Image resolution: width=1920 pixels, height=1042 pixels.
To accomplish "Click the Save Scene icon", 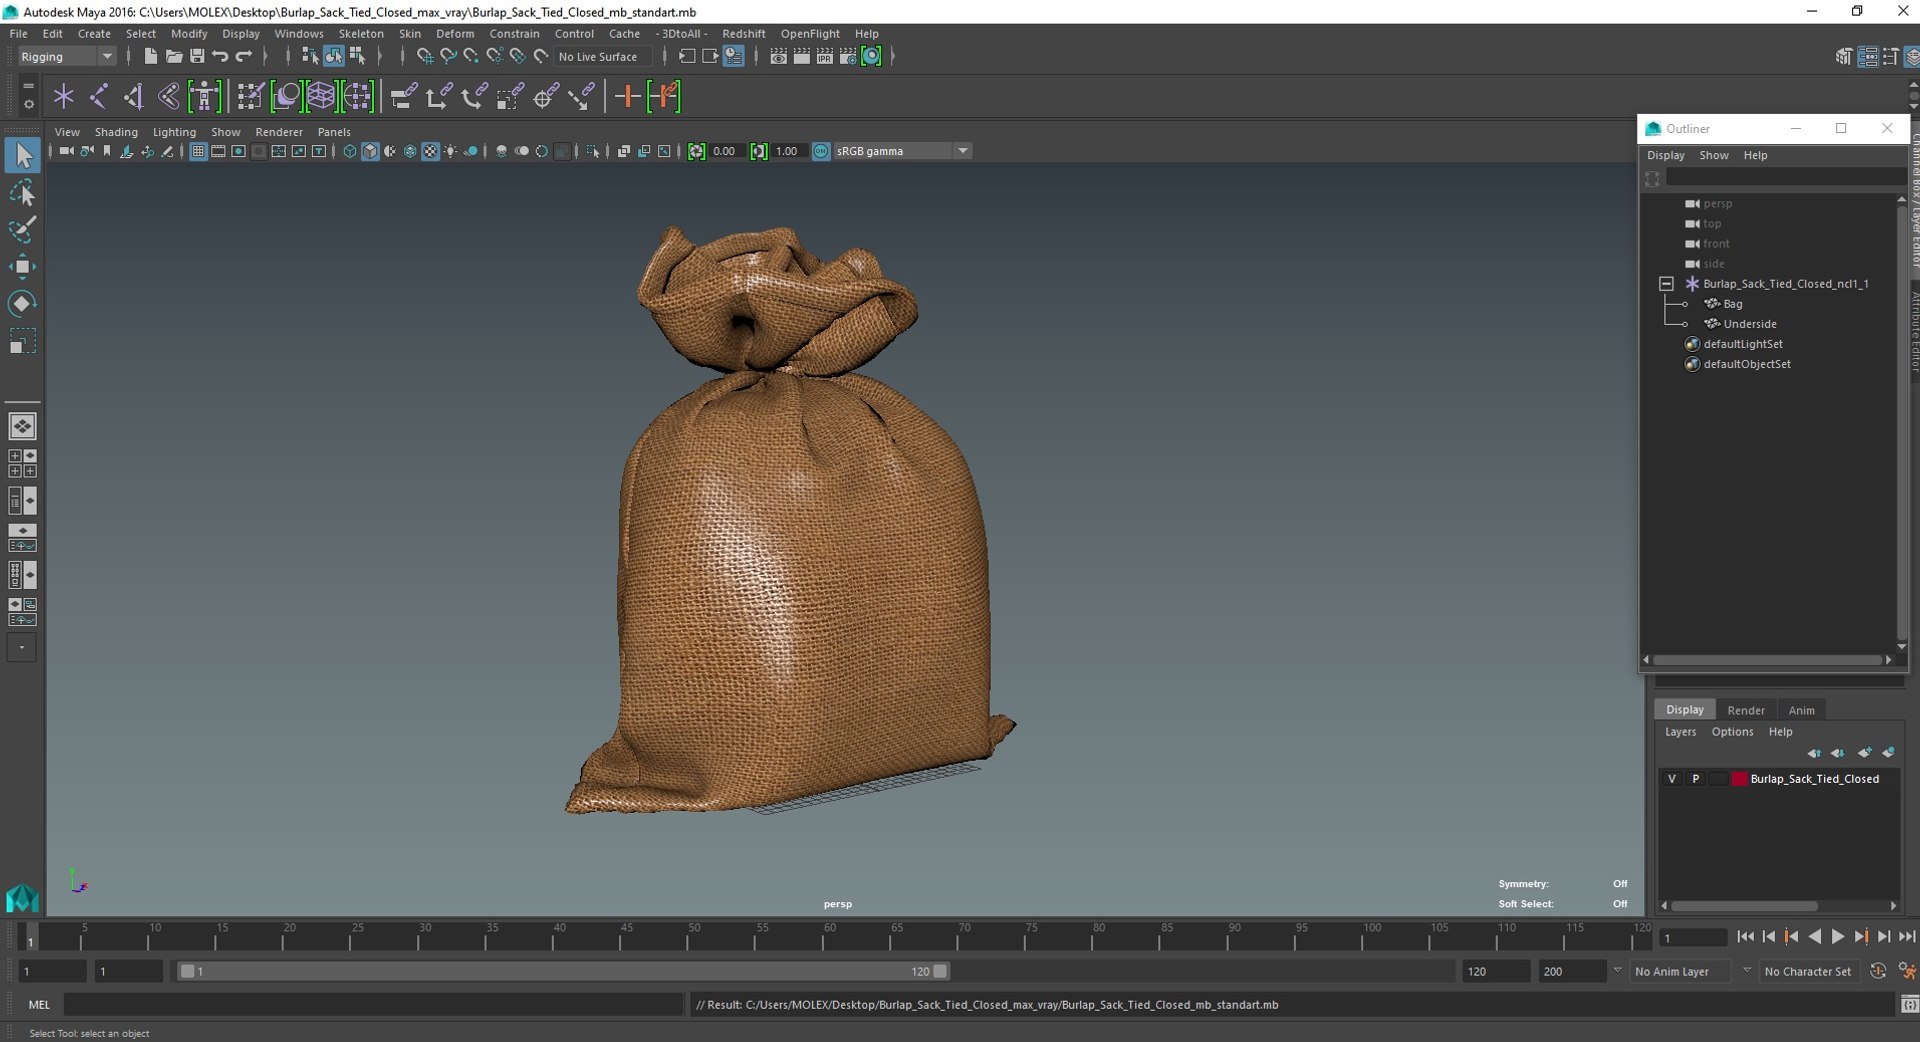I will 197,56.
